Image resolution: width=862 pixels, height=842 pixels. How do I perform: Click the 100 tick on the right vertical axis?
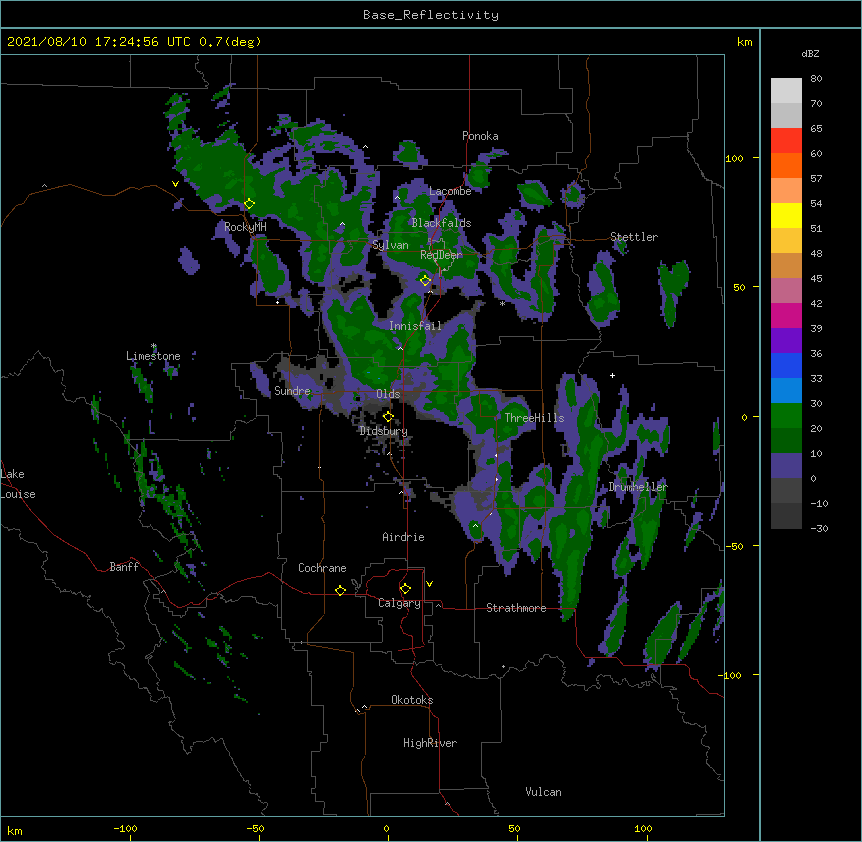(734, 158)
